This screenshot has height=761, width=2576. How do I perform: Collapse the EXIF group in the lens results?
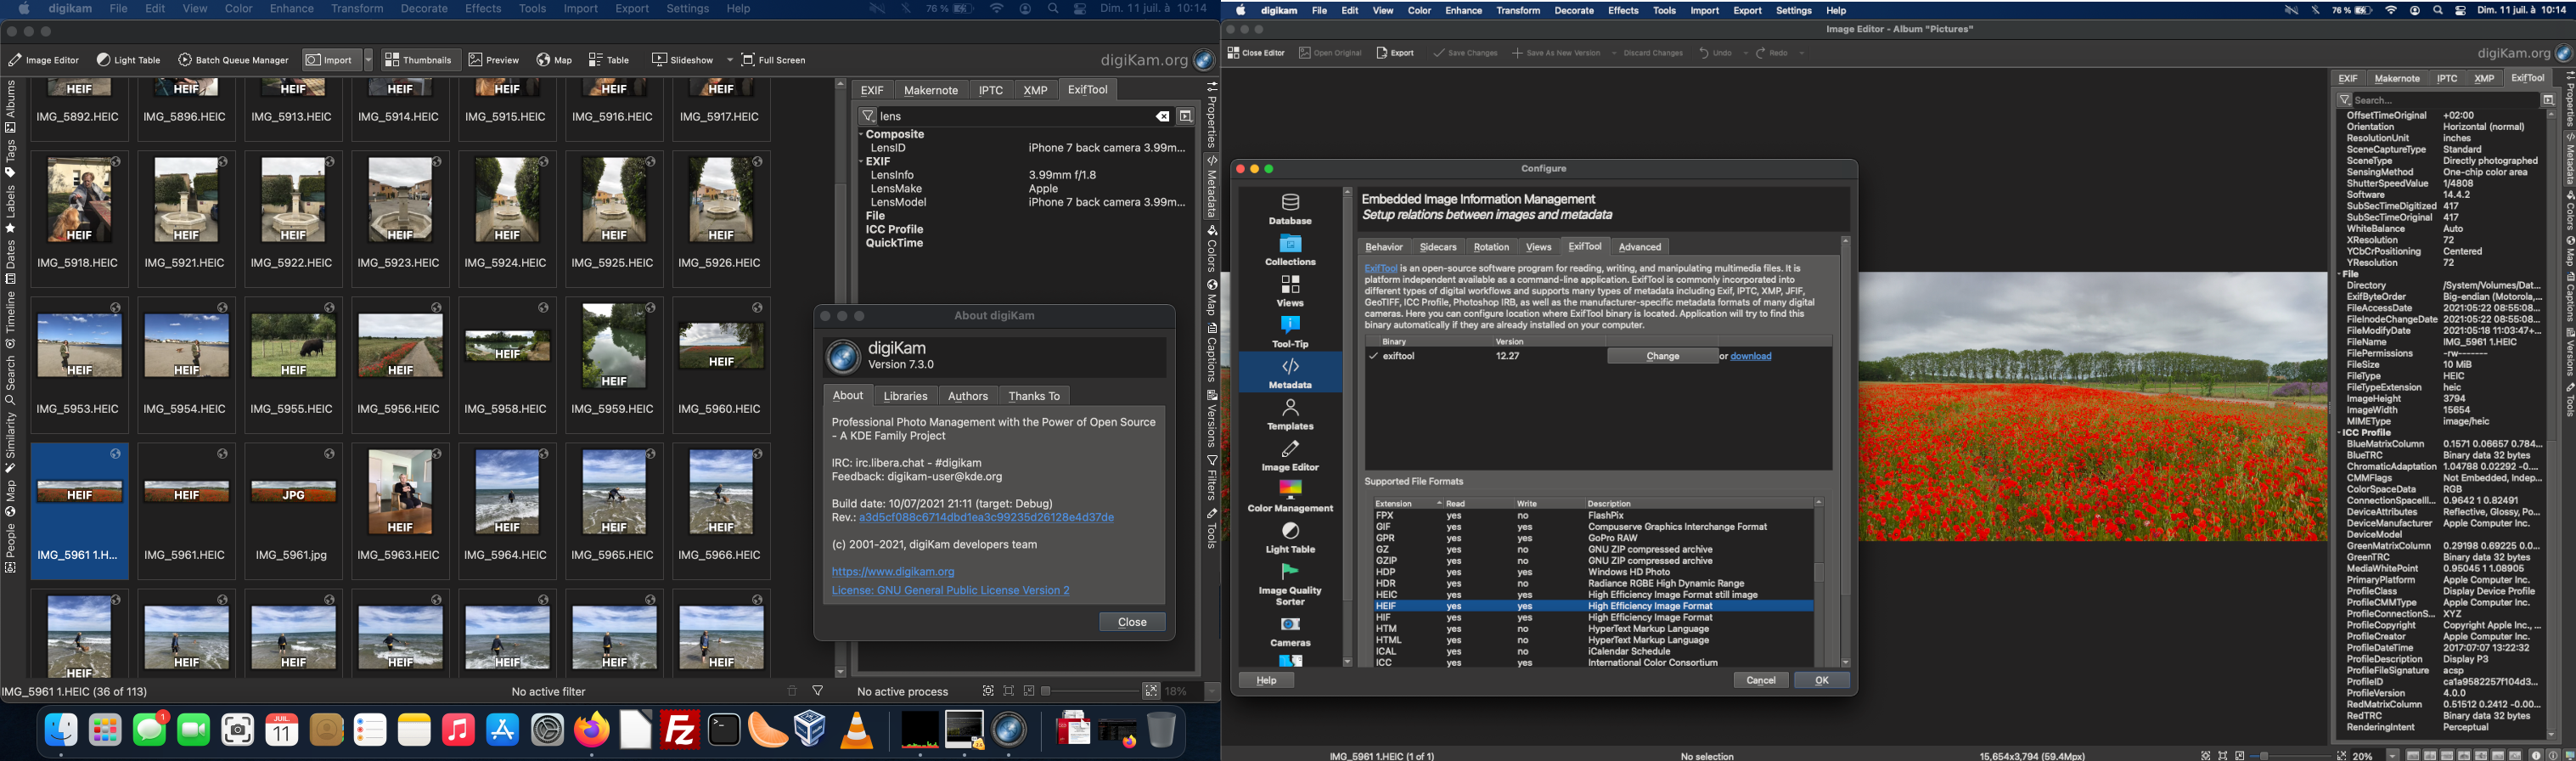[862, 161]
